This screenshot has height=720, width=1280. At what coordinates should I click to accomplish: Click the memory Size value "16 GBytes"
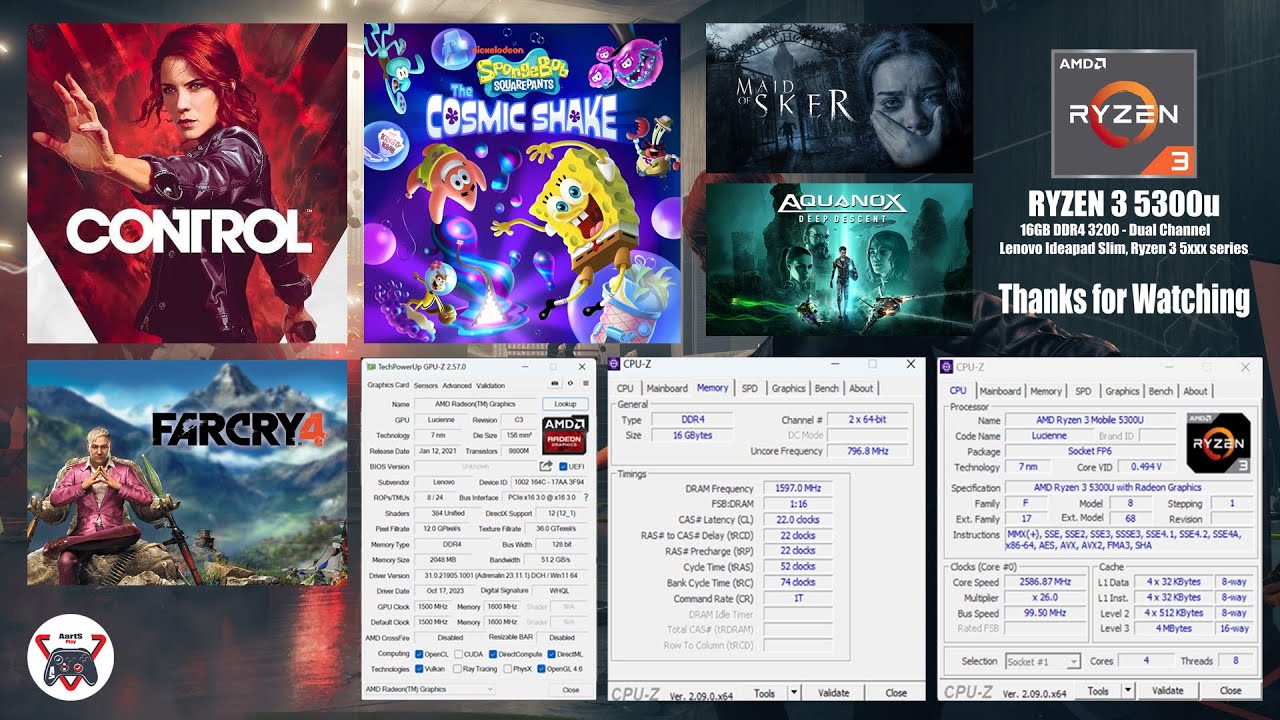694,436
